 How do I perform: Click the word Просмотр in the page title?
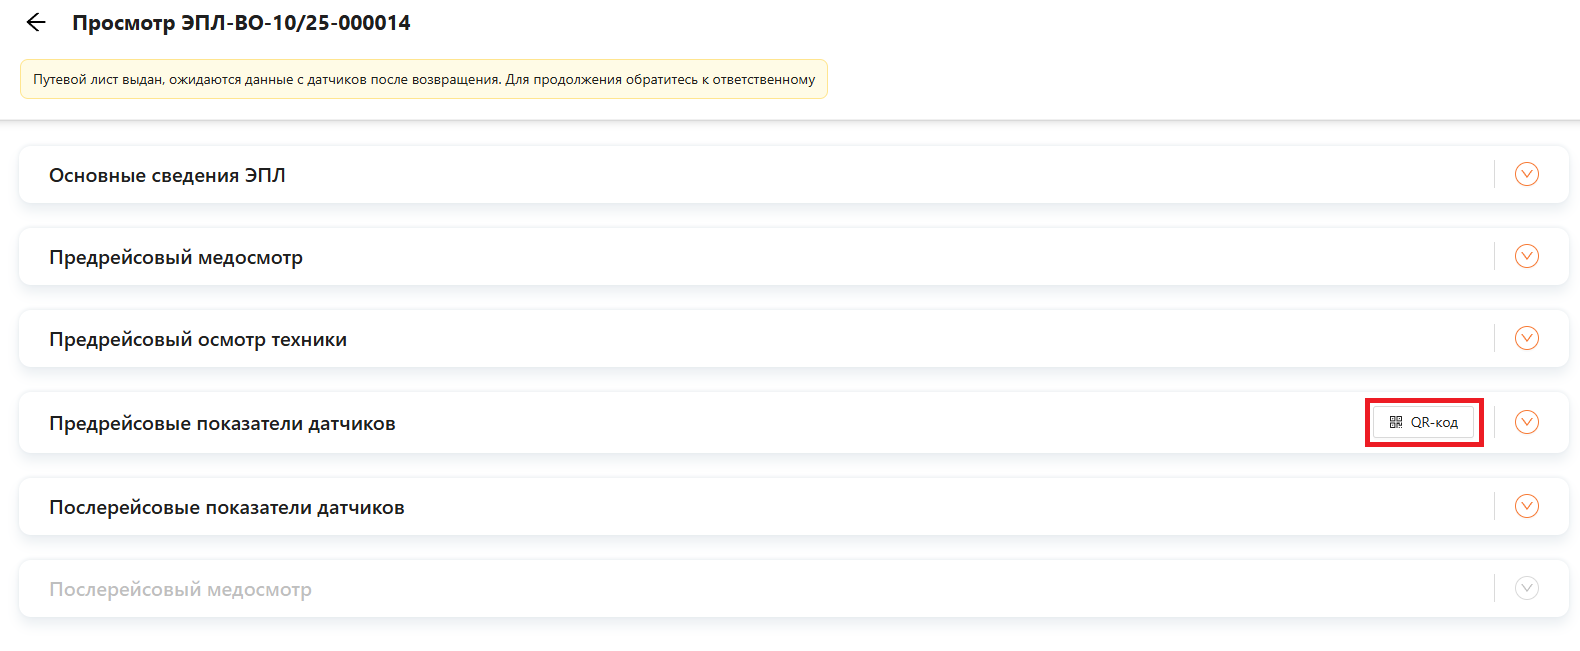click(123, 23)
